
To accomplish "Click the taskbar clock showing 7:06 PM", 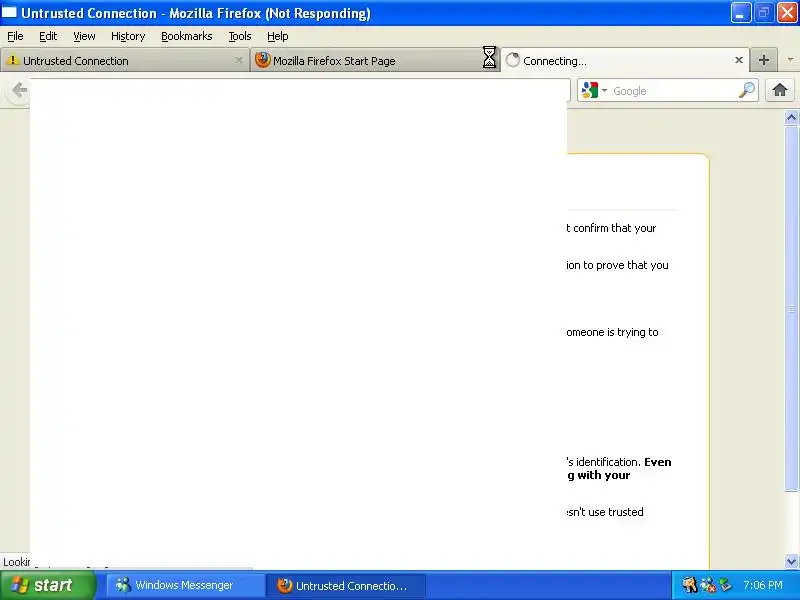I will 763,585.
